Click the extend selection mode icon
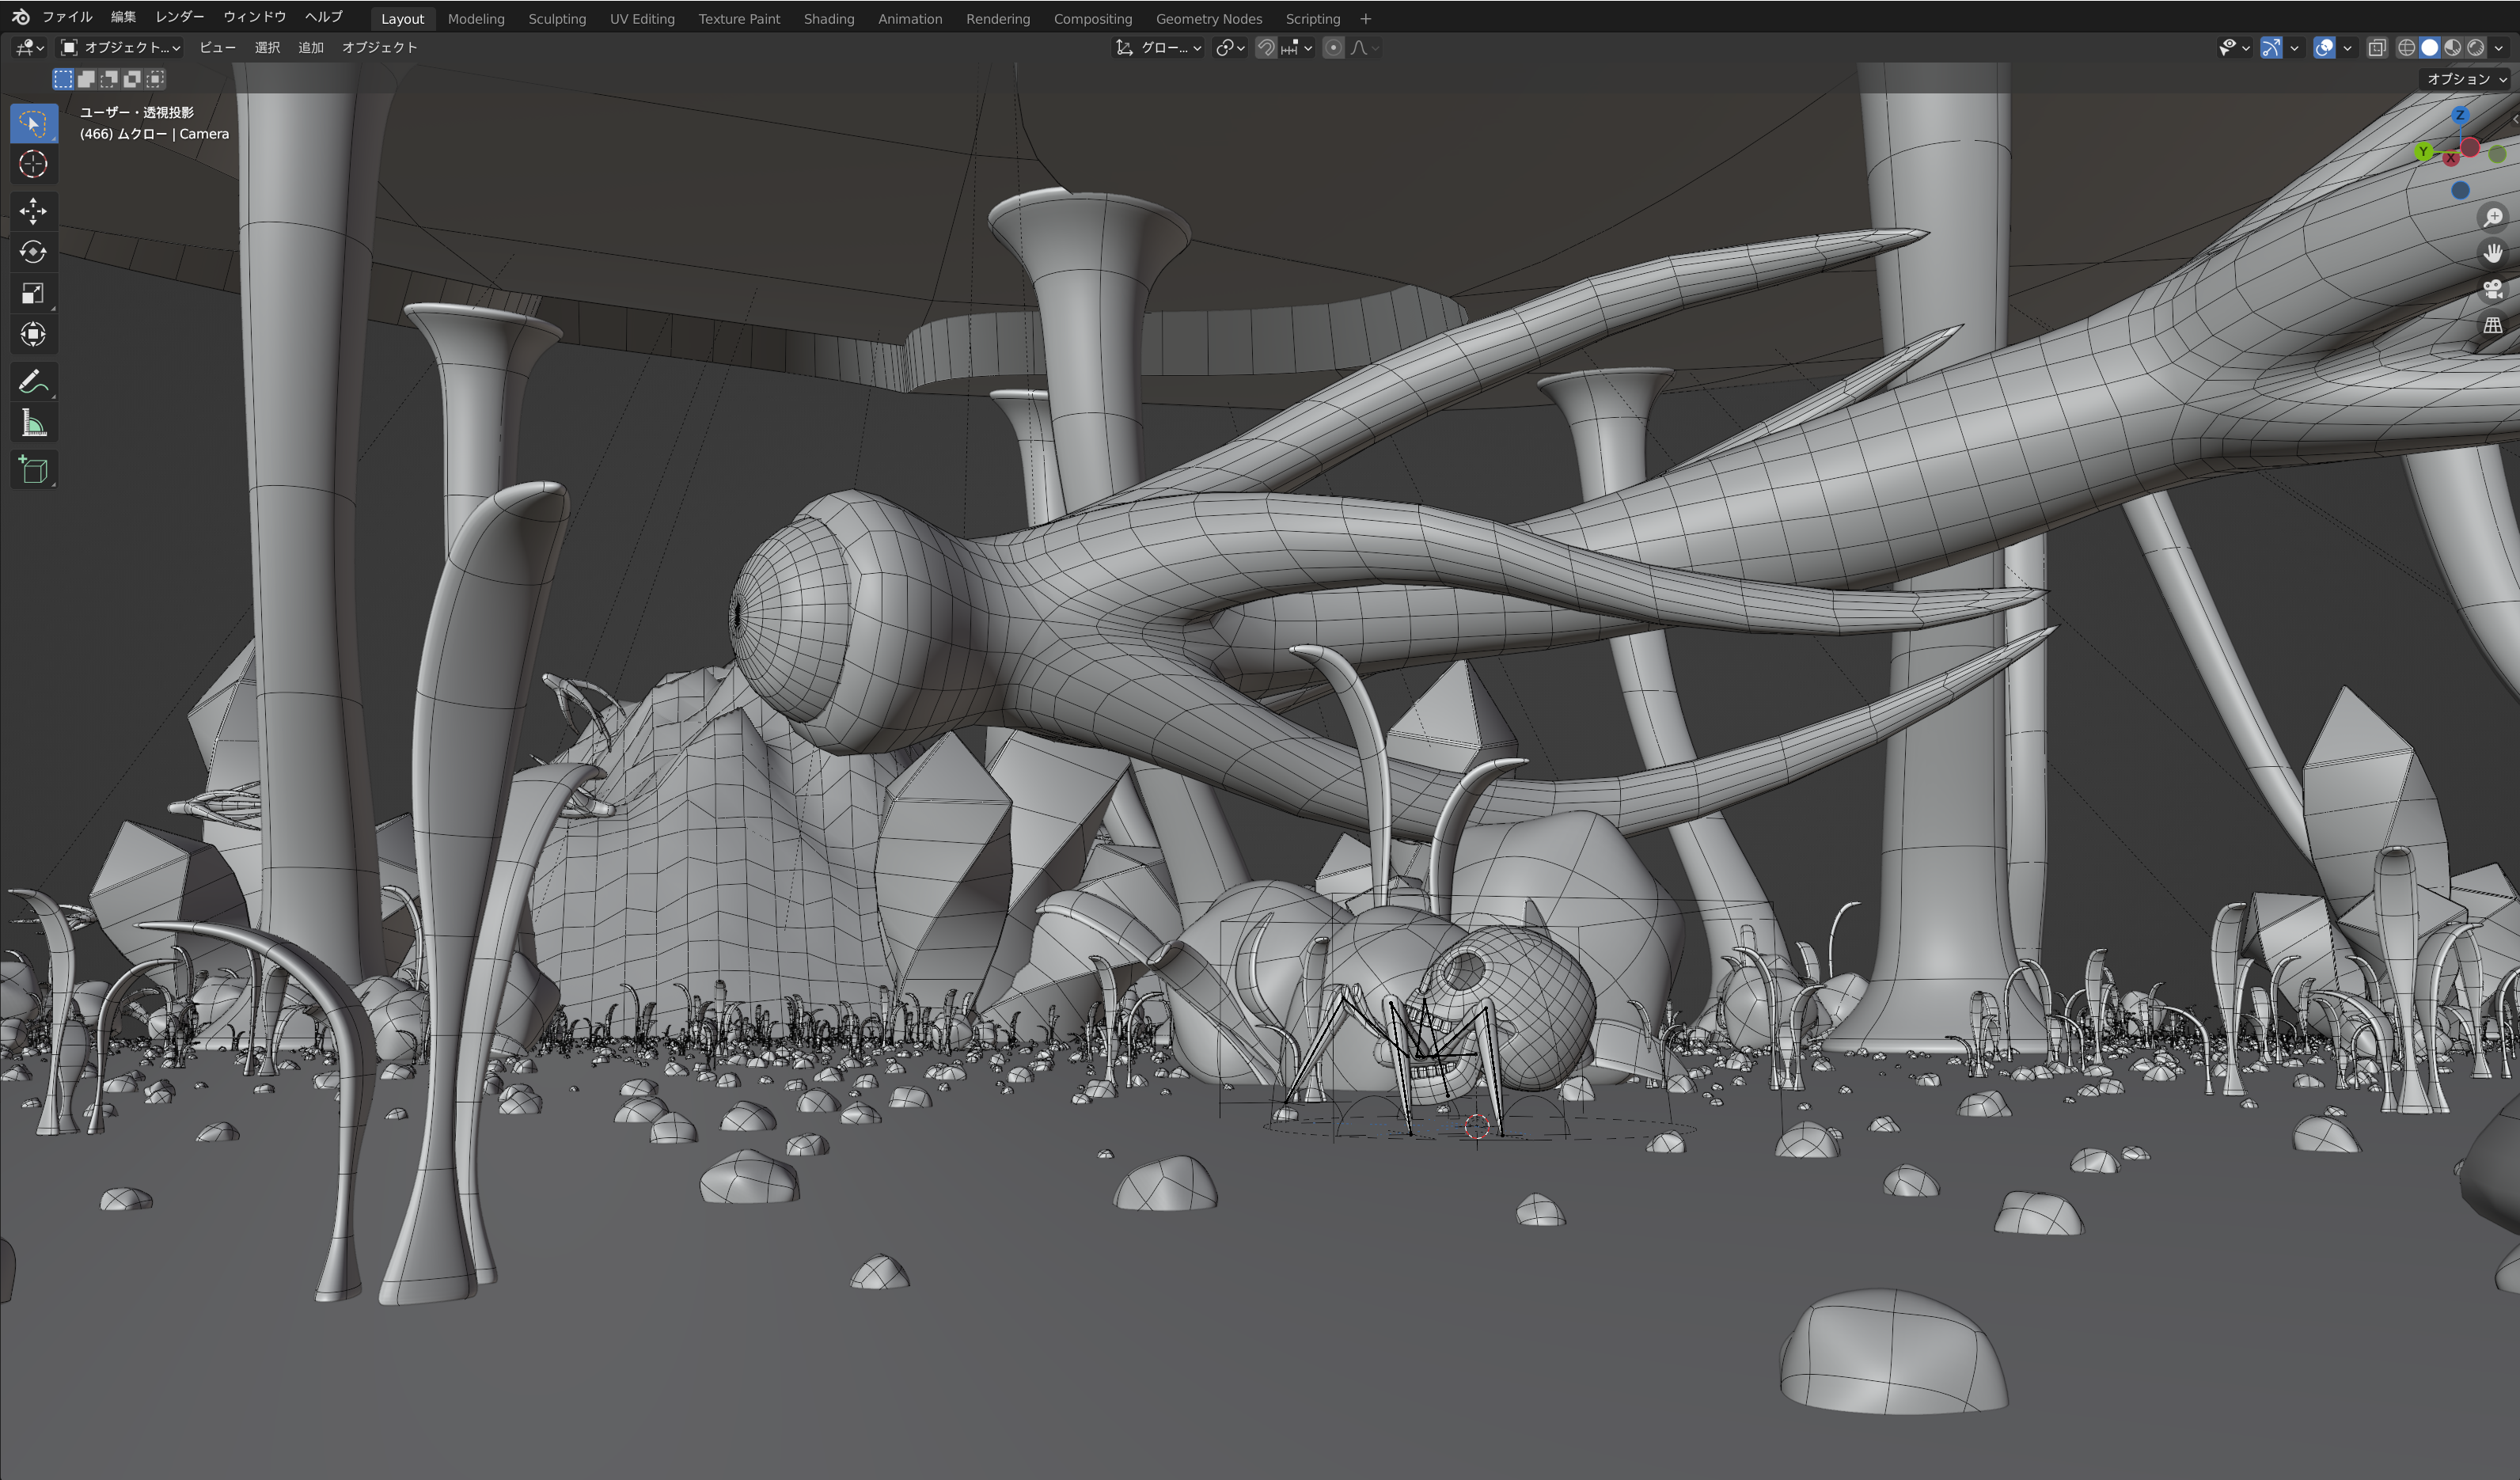 point(86,79)
